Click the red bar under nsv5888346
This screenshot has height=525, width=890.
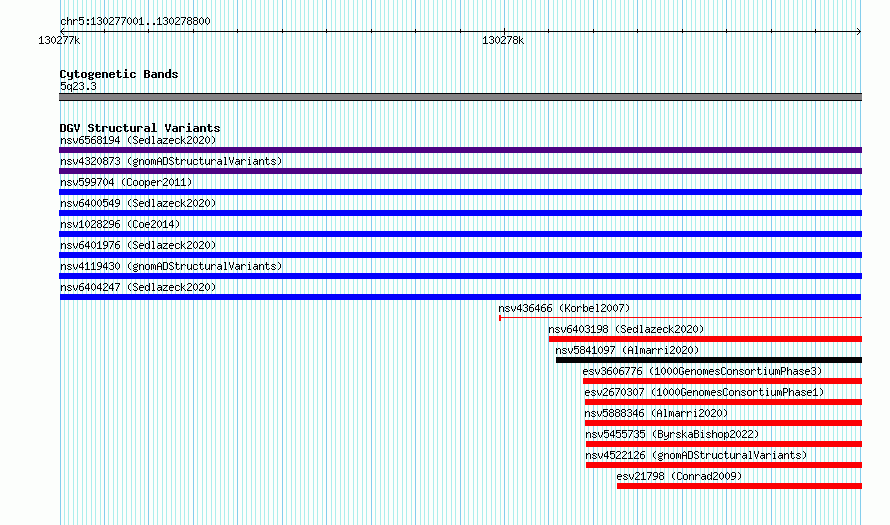click(723, 423)
